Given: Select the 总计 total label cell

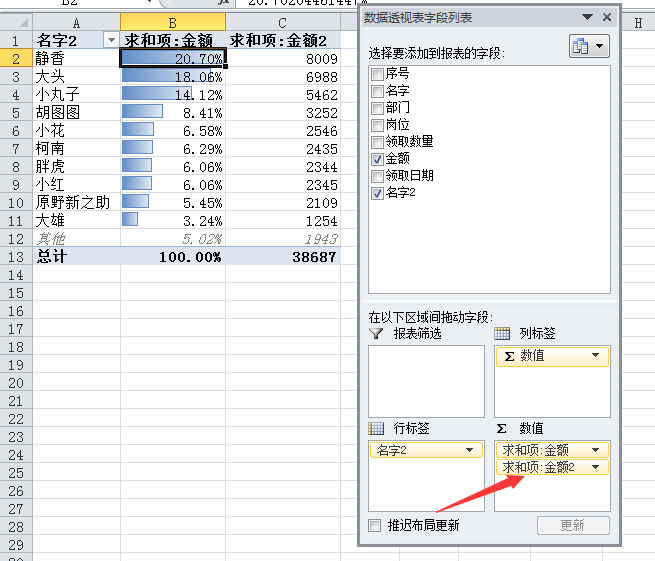Looking at the screenshot, I should (76, 256).
